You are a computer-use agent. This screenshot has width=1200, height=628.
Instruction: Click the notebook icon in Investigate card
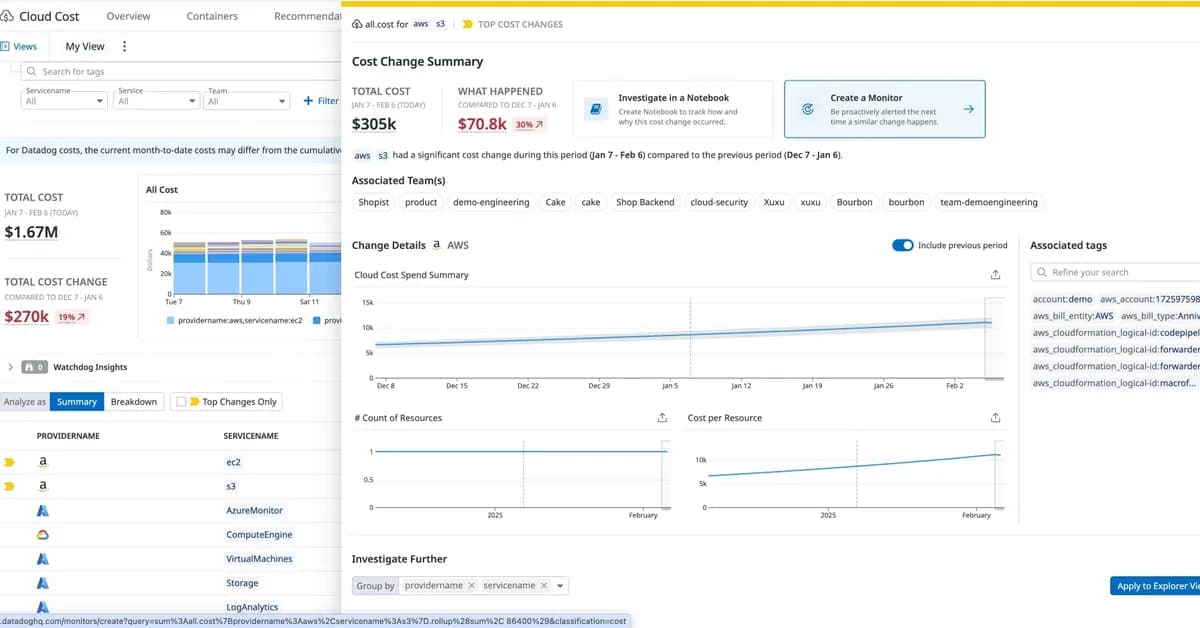[x=595, y=109]
